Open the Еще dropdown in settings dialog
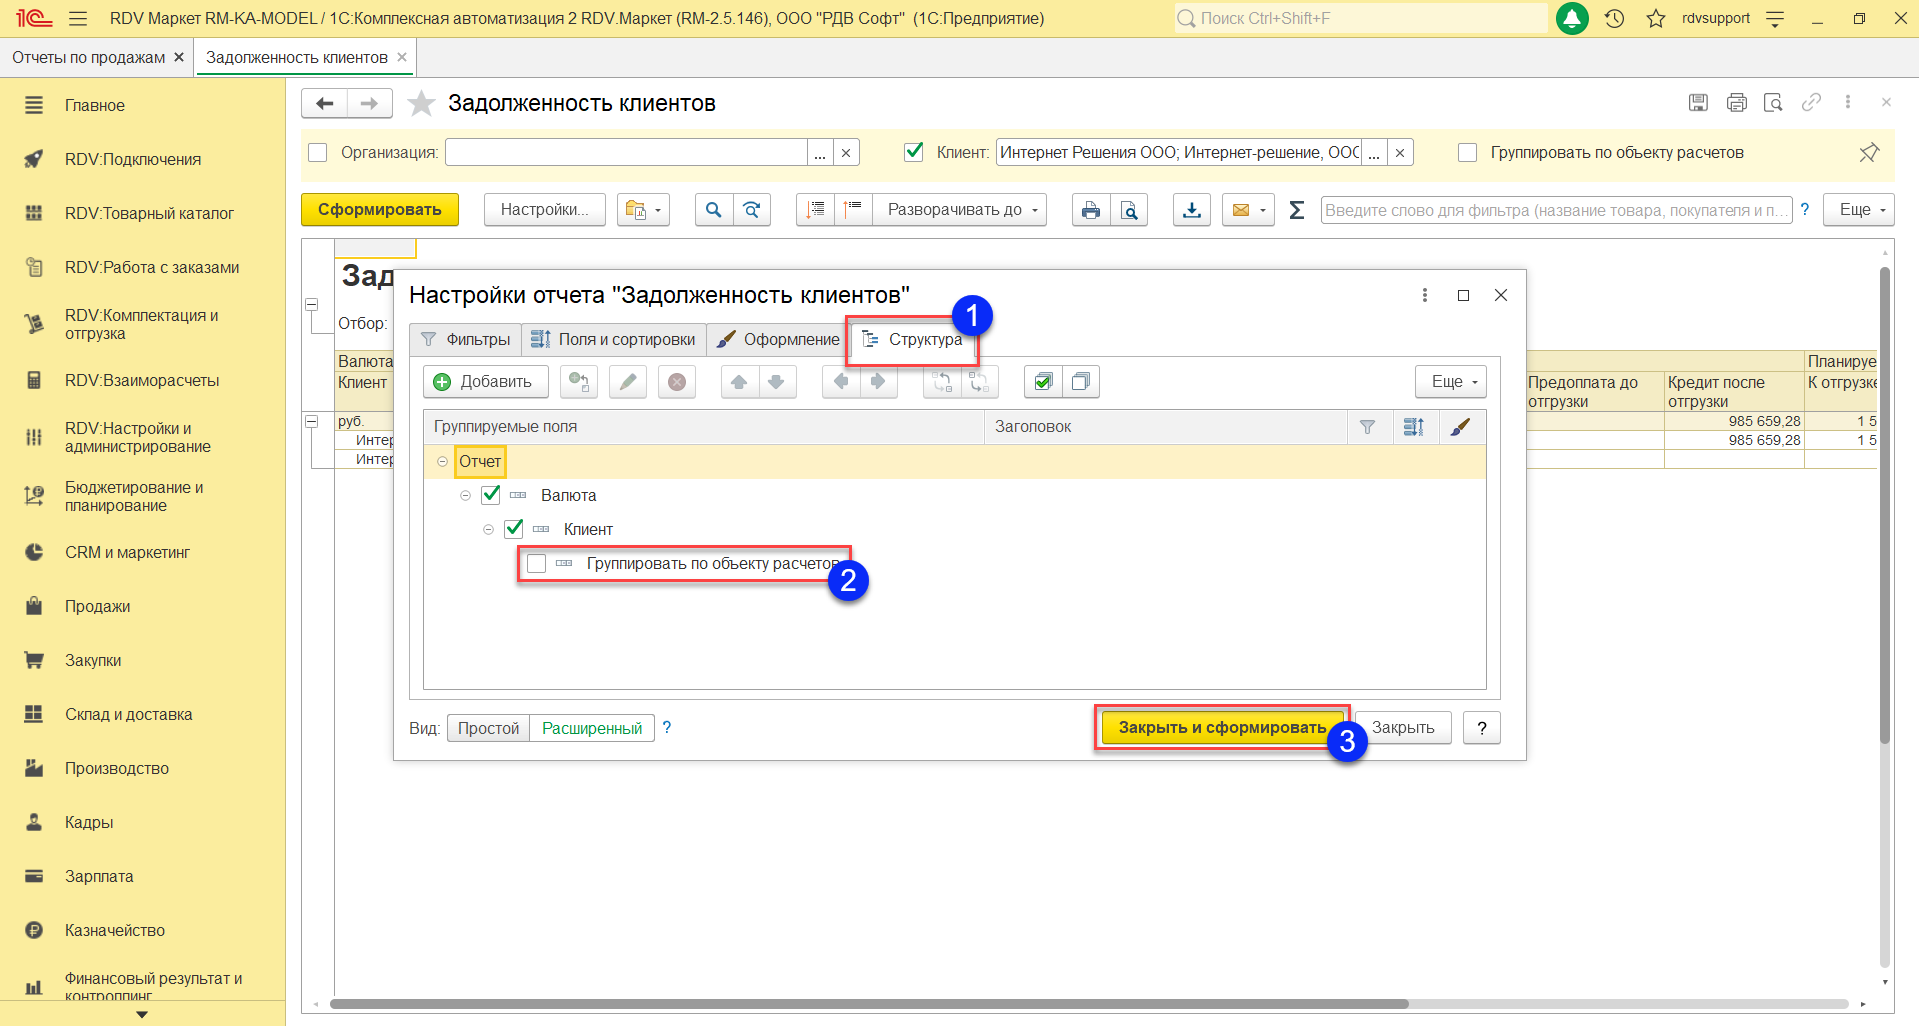 (1450, 382)
